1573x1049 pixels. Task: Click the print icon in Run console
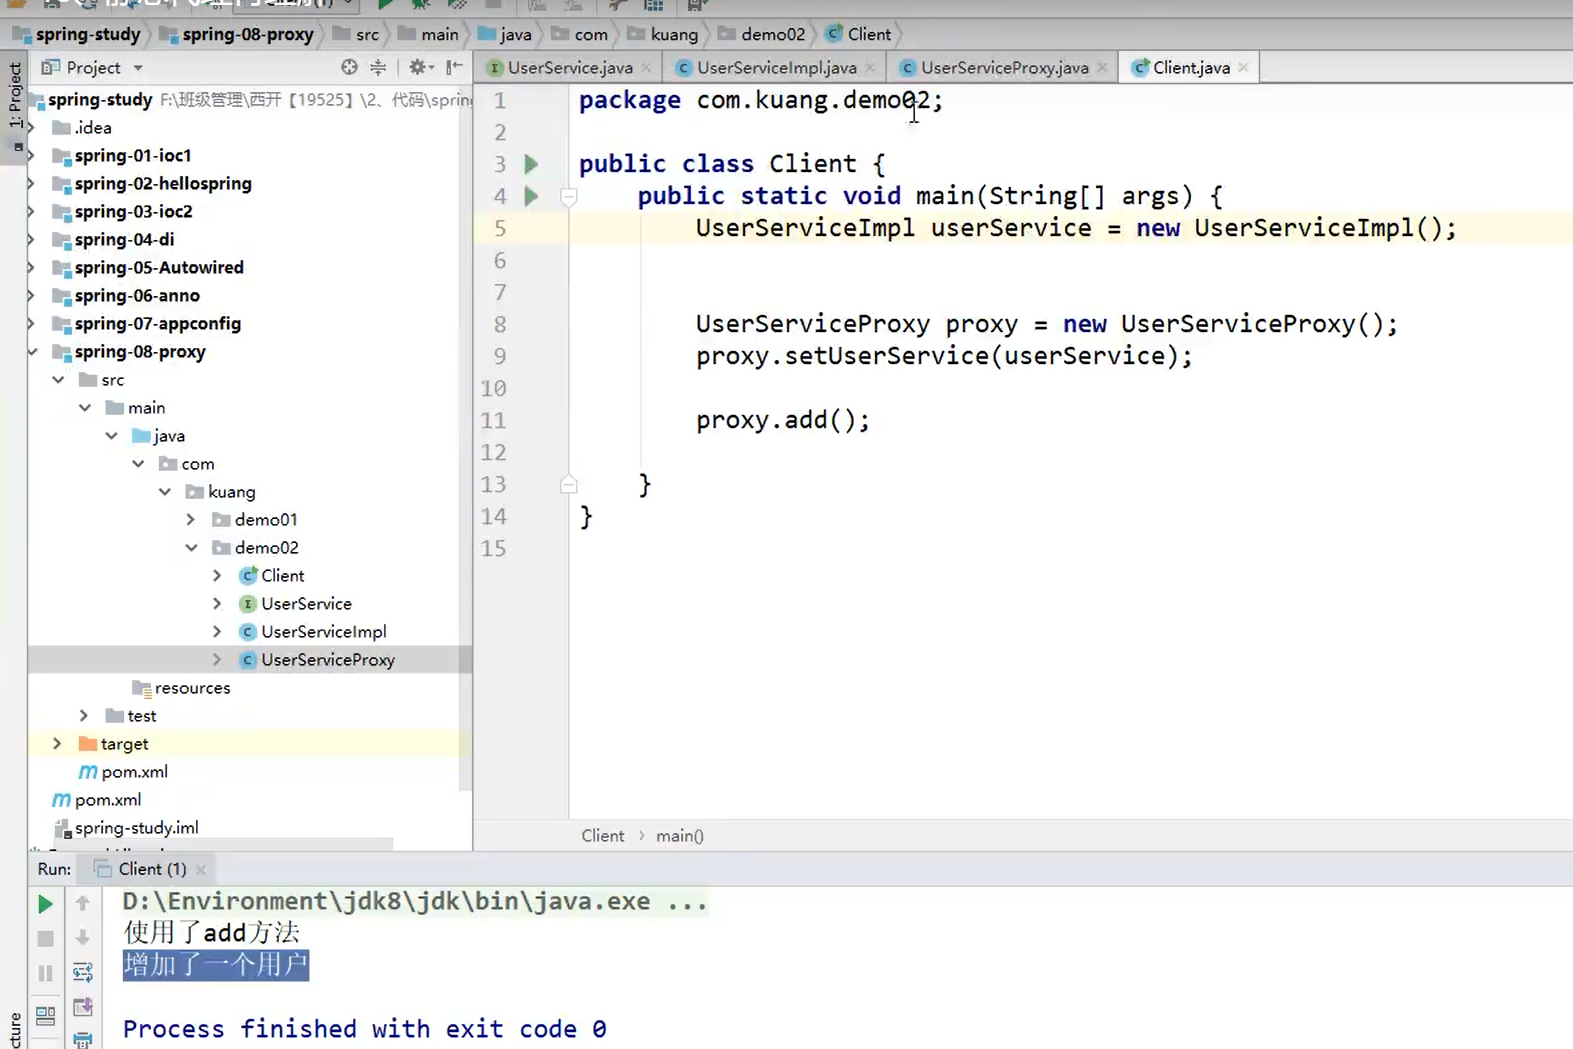point(83,1040)
